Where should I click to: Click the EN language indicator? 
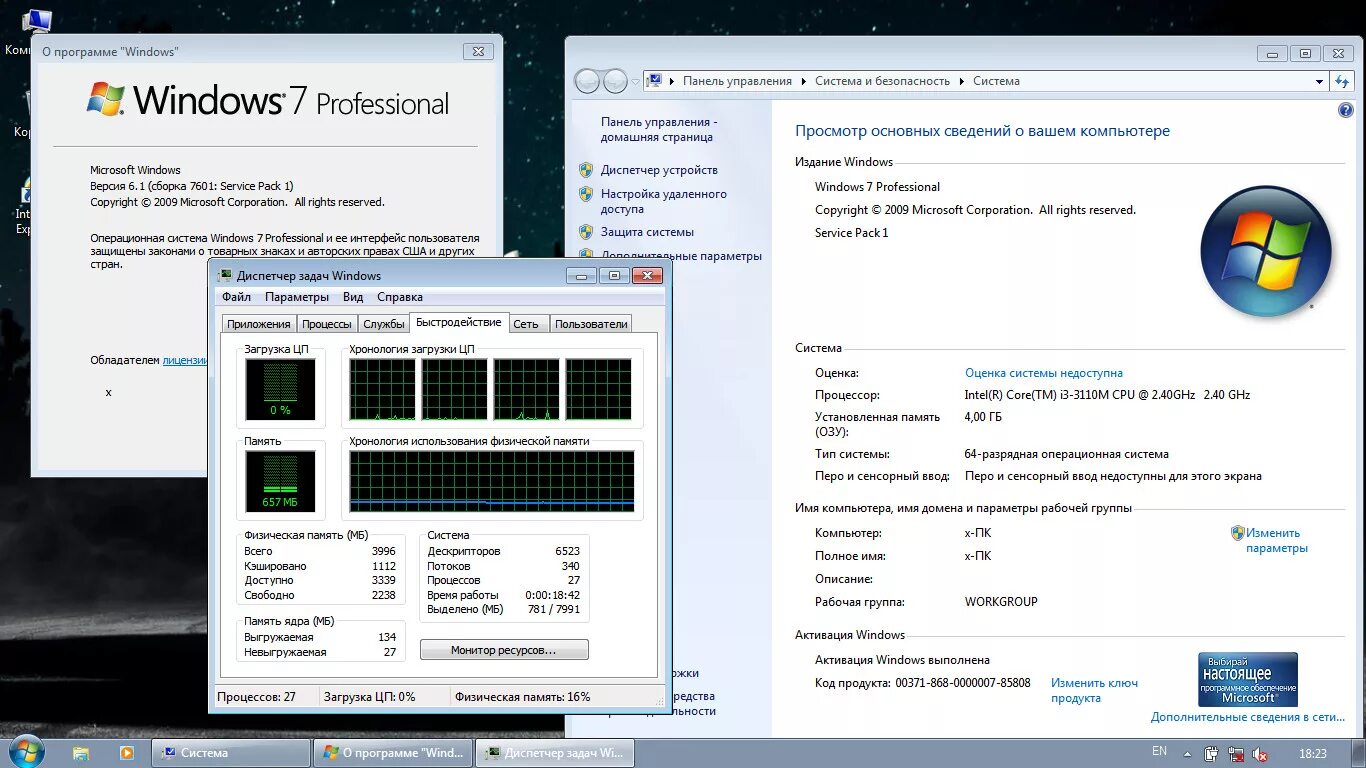click(x=1159, y=751)
